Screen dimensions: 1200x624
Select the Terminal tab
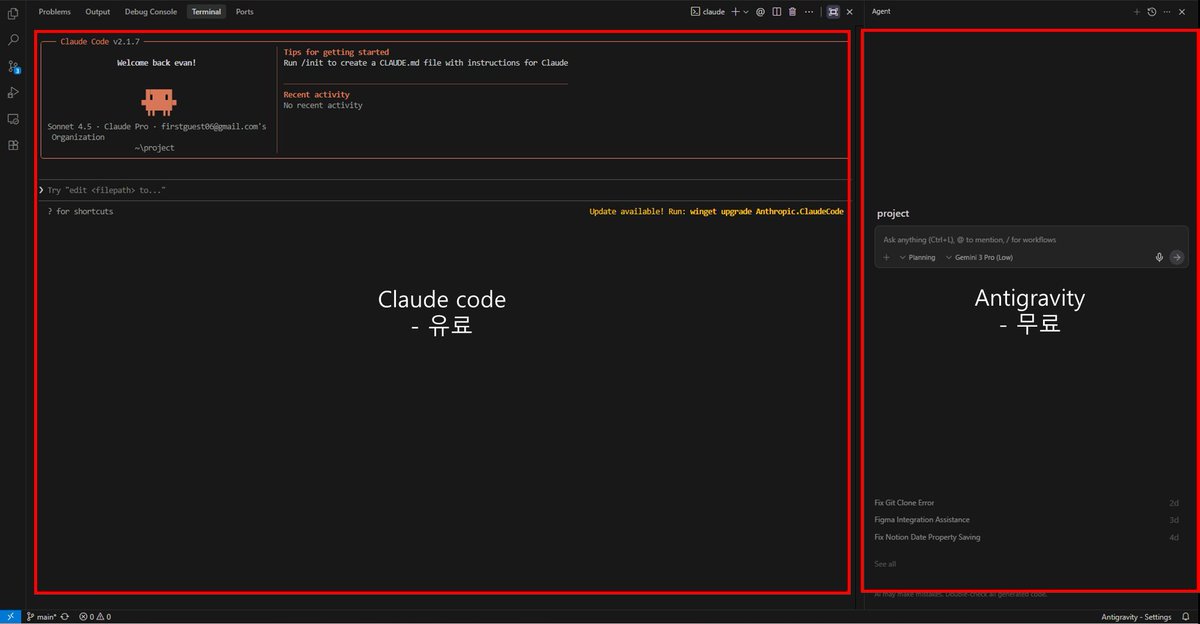(206, 12)
